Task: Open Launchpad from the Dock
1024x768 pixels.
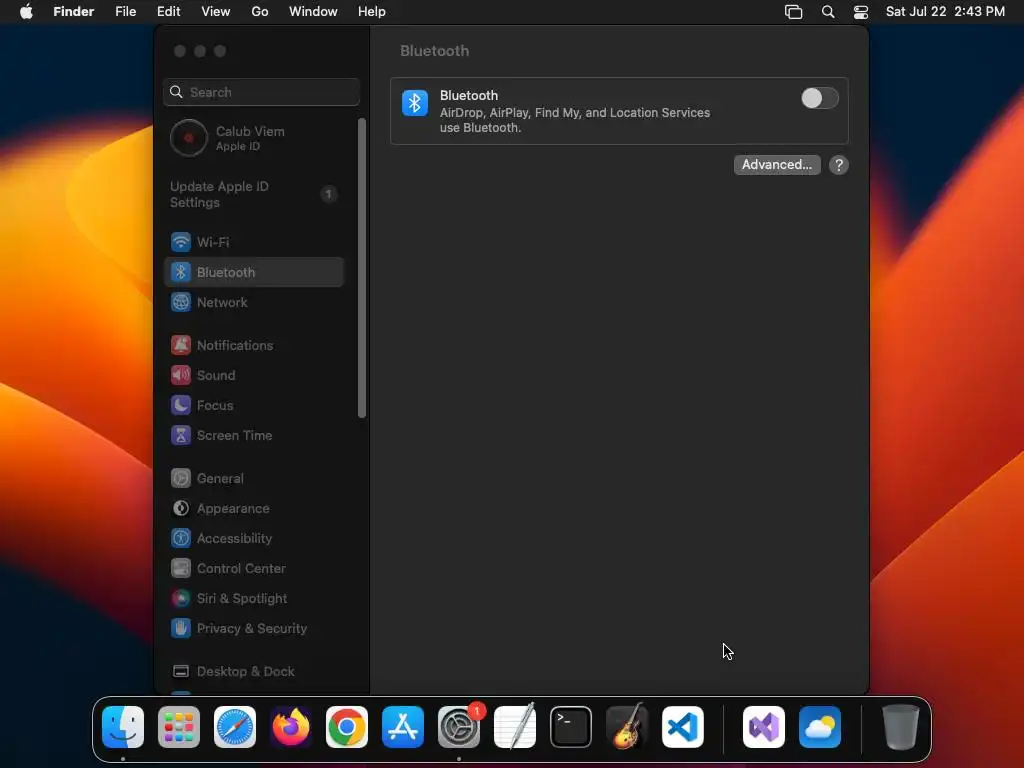Action: 179,727
